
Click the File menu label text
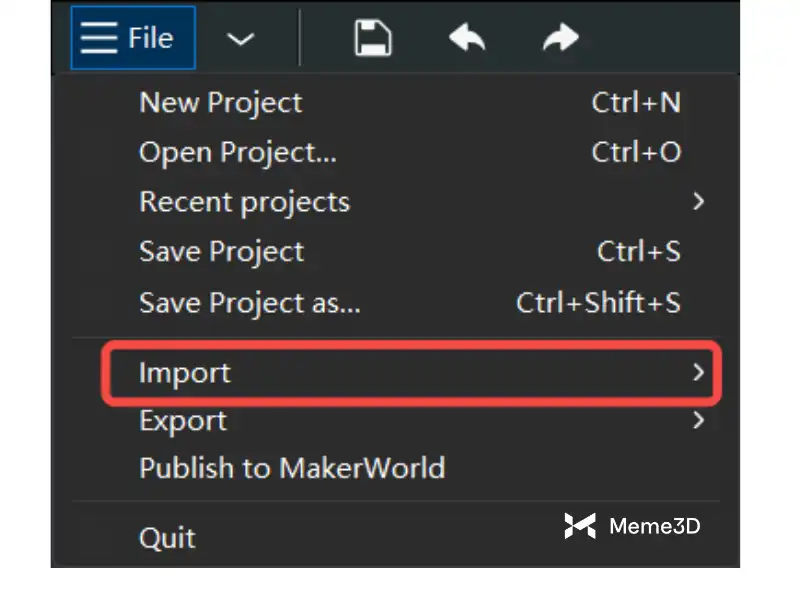click(151, 38)
